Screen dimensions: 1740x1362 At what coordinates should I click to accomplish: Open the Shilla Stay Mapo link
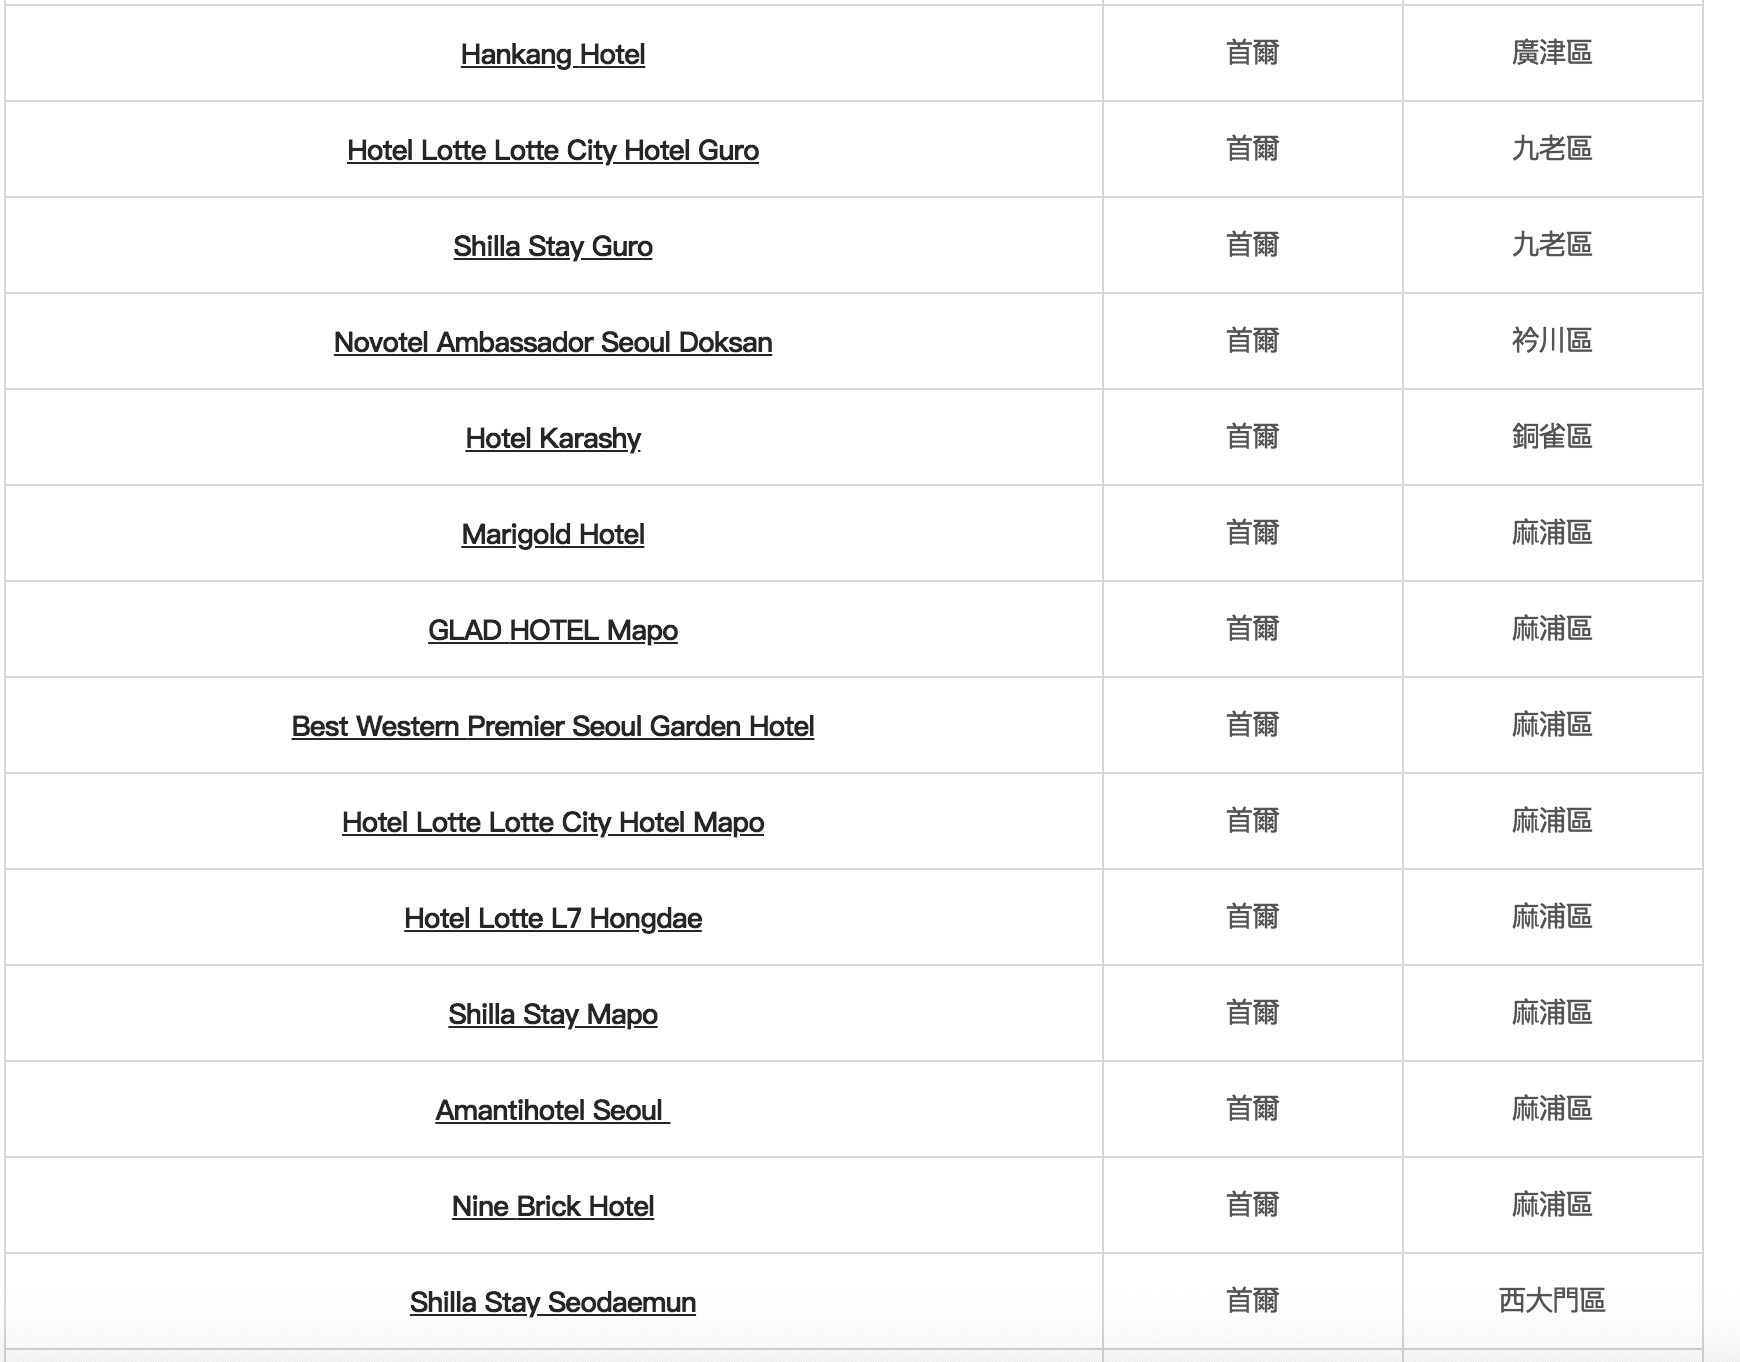click(x=552, y=1014)
